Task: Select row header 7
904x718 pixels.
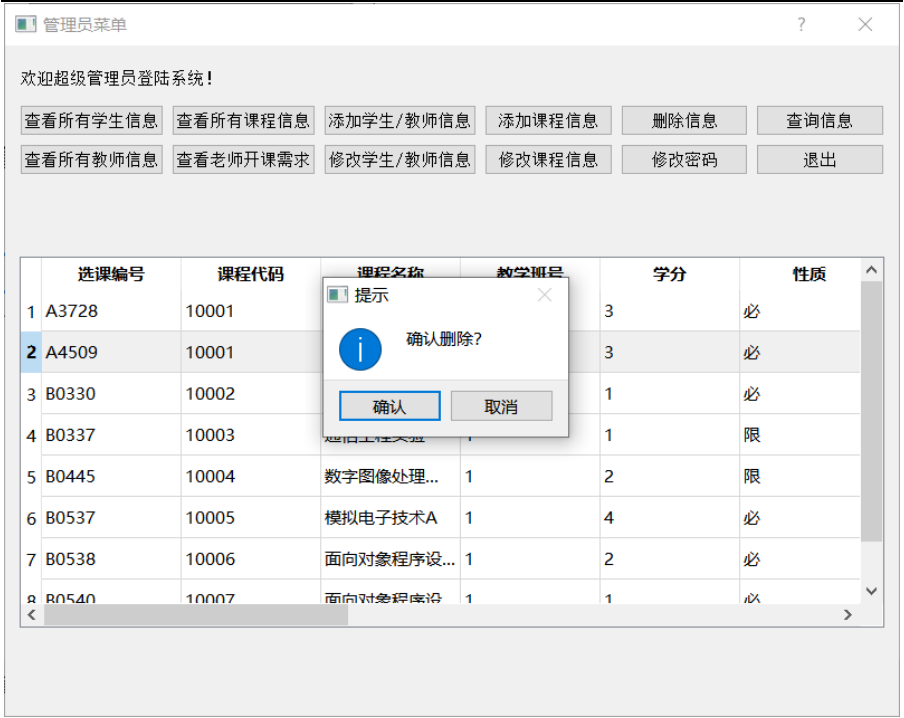Action: click(31, 559)
